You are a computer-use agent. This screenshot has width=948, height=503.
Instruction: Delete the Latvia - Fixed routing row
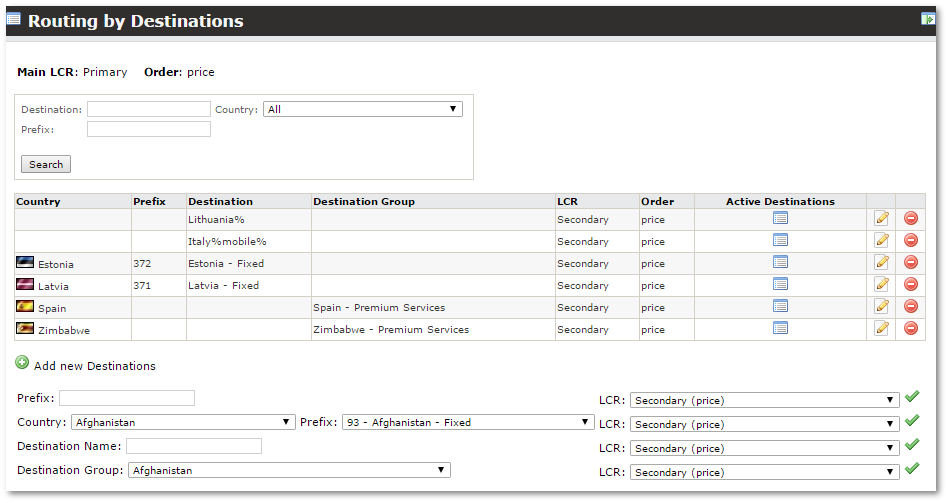[910, 284]
